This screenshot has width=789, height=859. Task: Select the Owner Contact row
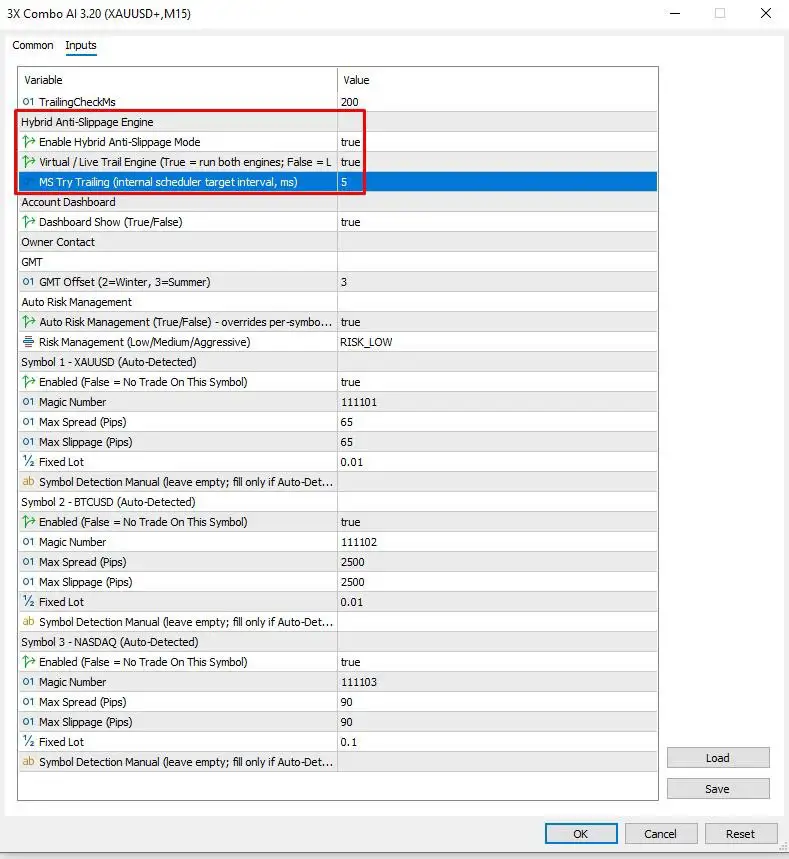[338, 242]
